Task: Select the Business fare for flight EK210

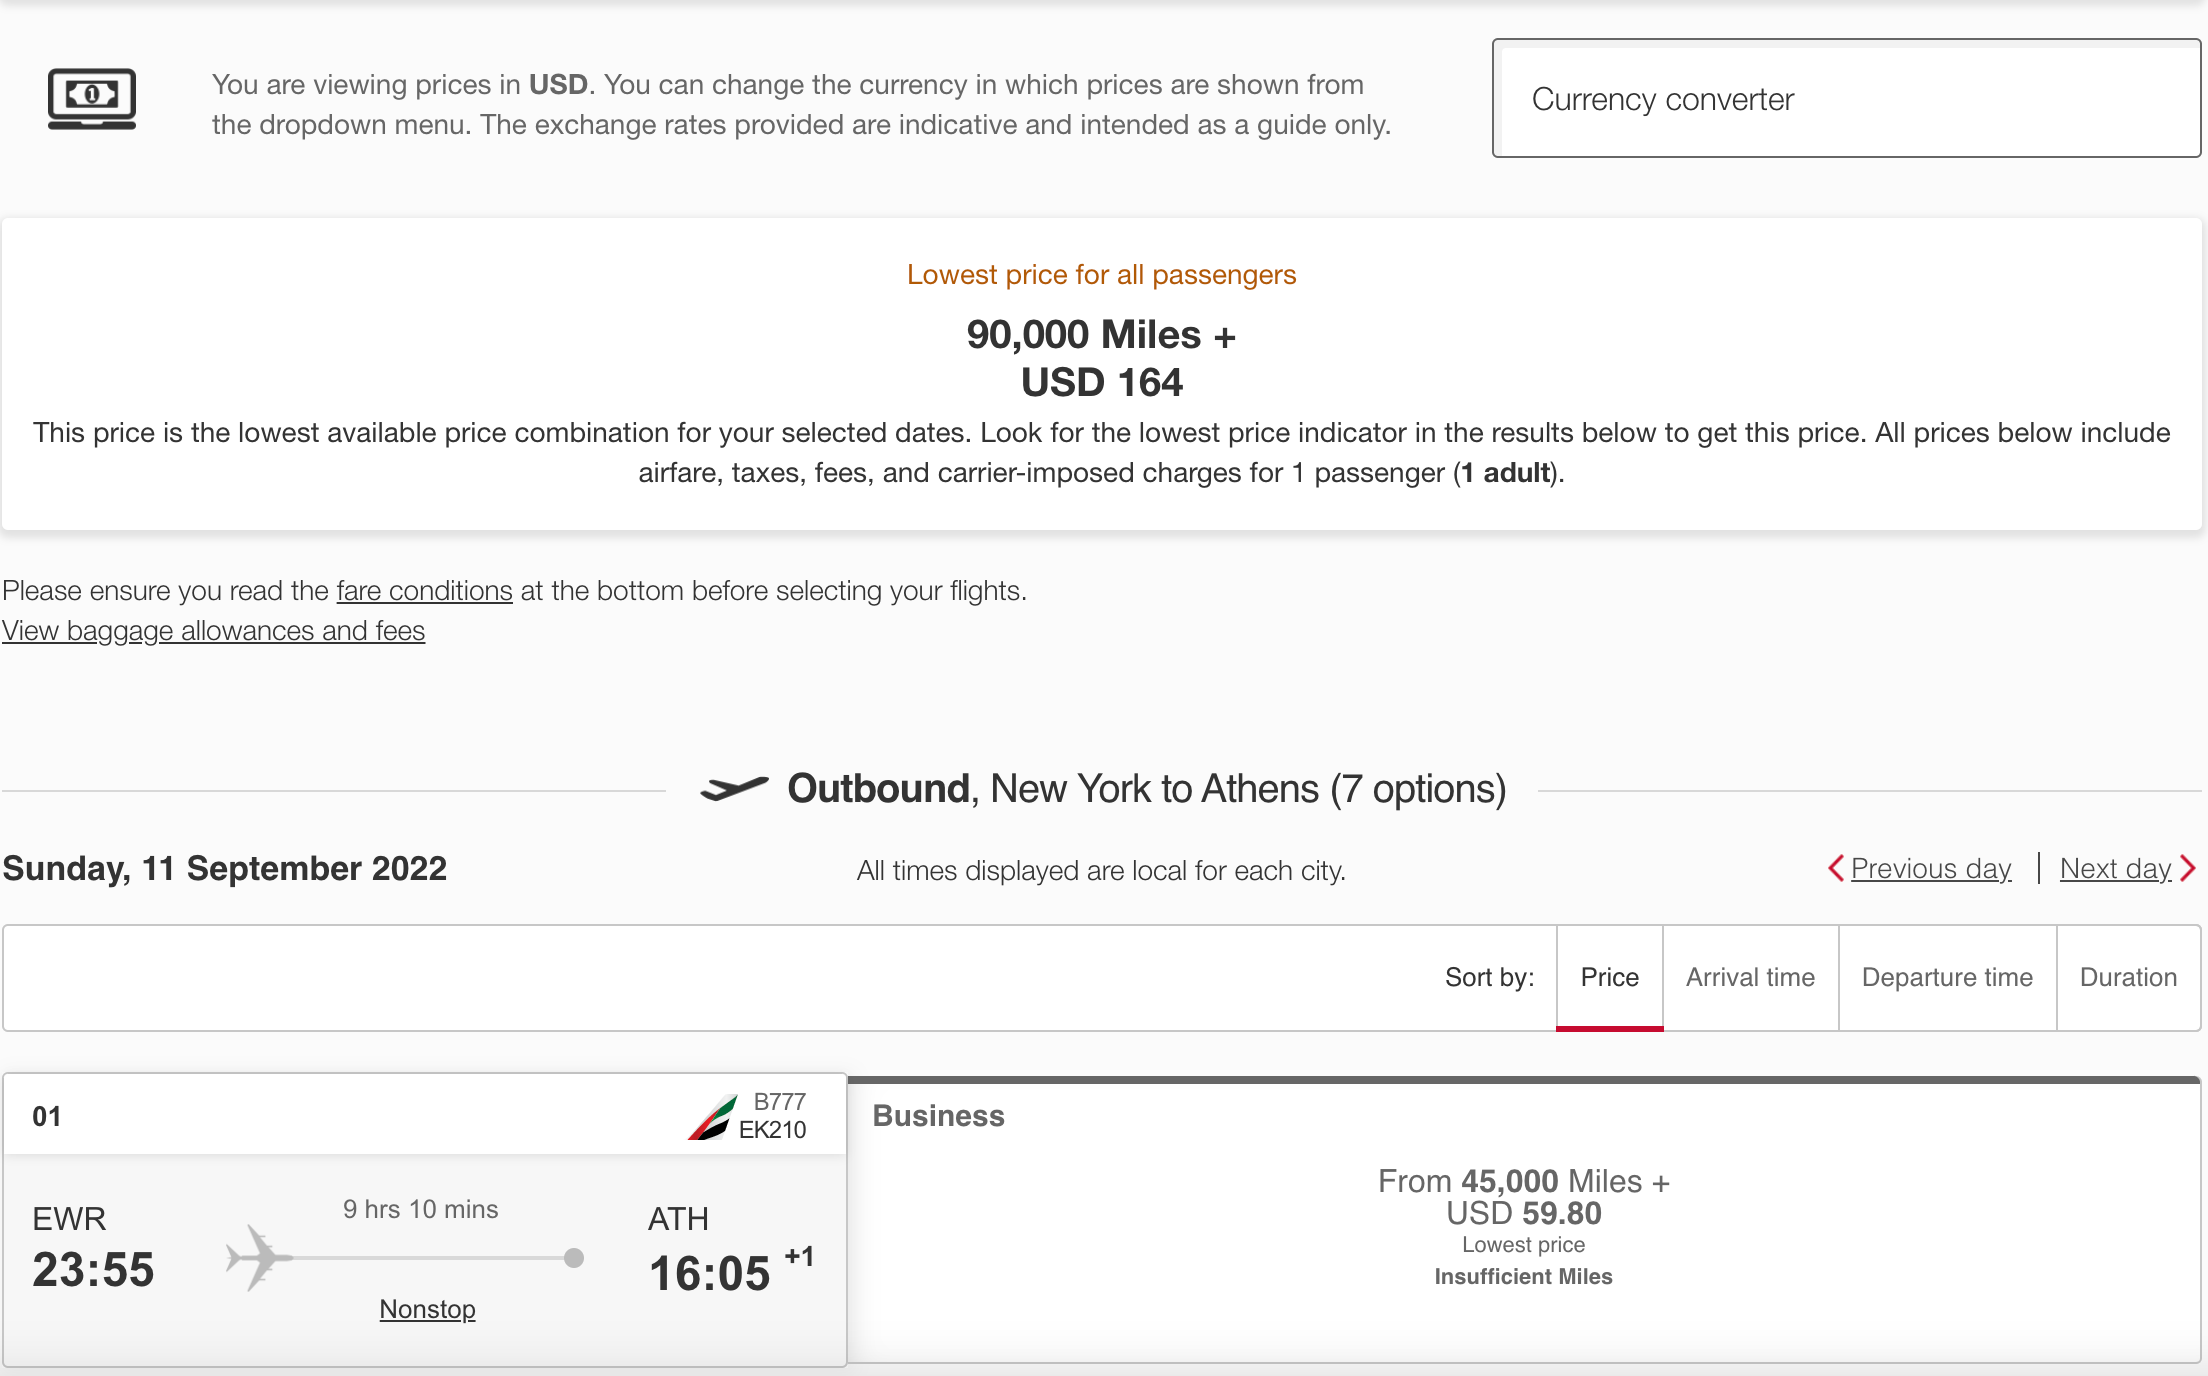Action: point(1523,1225)
